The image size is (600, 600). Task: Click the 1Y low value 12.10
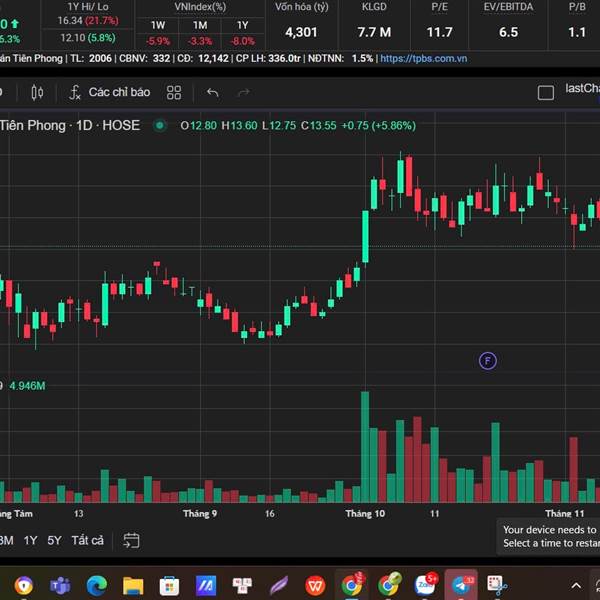(72, 38)
